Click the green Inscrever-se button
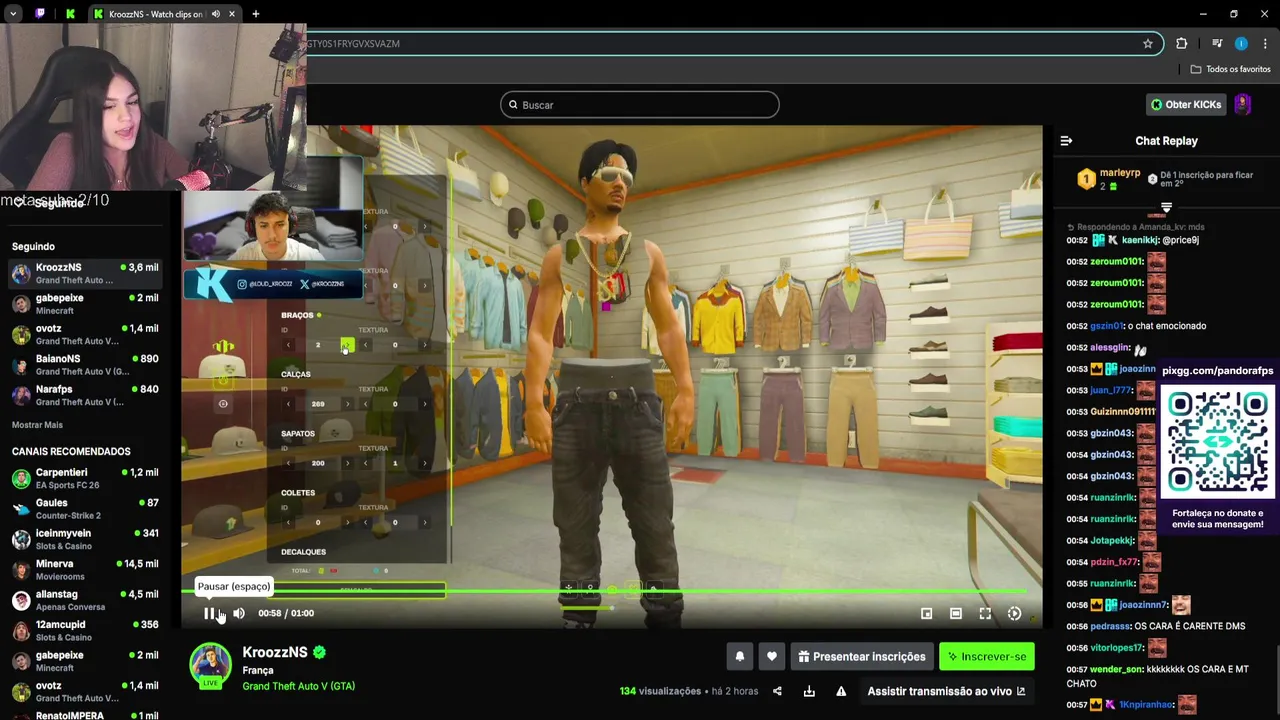Viewport: 1280px width, 720px height. (986, 657)
